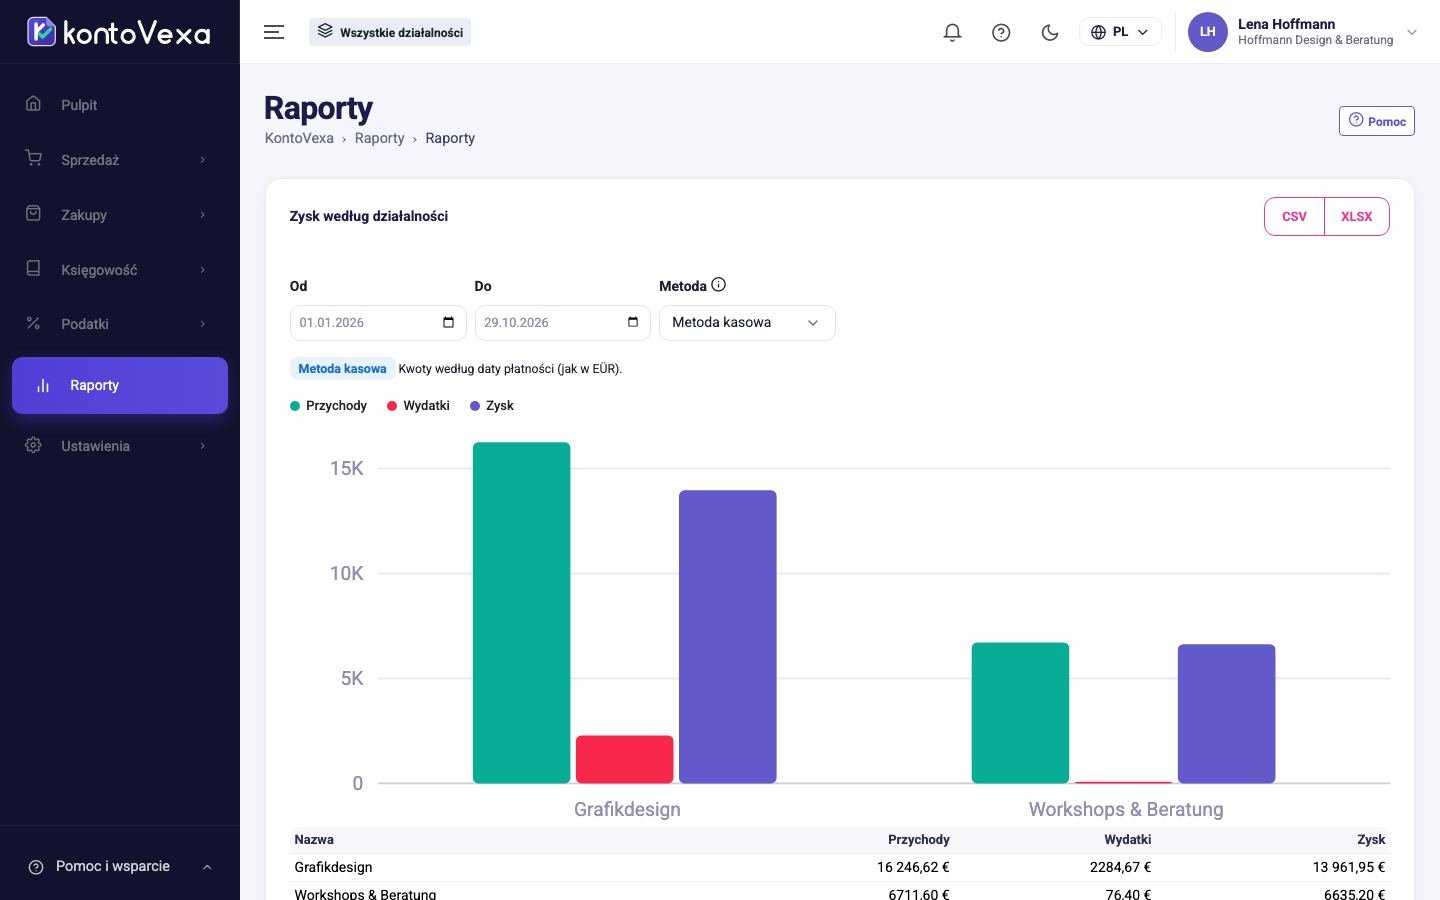Toggle Wydatki series in chart legend
The height and width of the screenshot is (900, 1440).
click(418, 406)
